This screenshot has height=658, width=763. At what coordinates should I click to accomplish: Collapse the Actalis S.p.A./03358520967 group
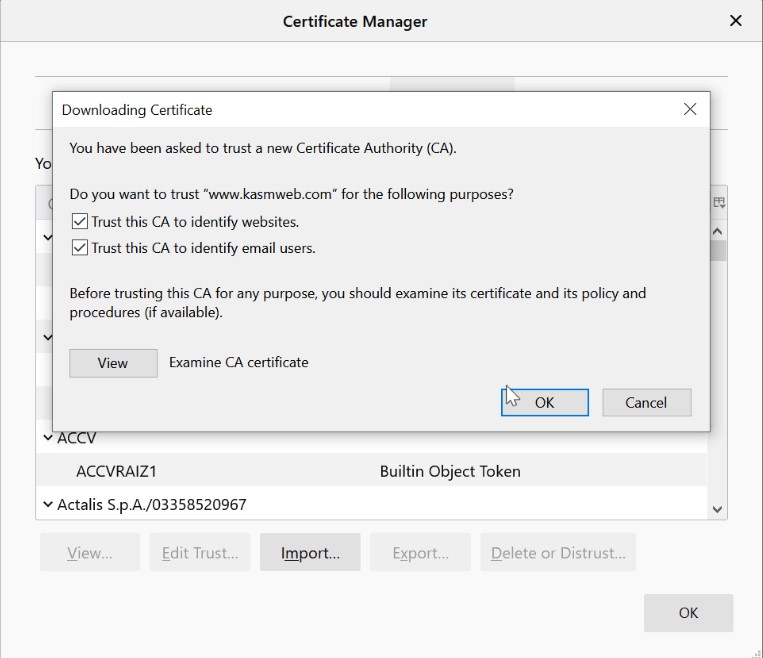click(x=47, y=505)
